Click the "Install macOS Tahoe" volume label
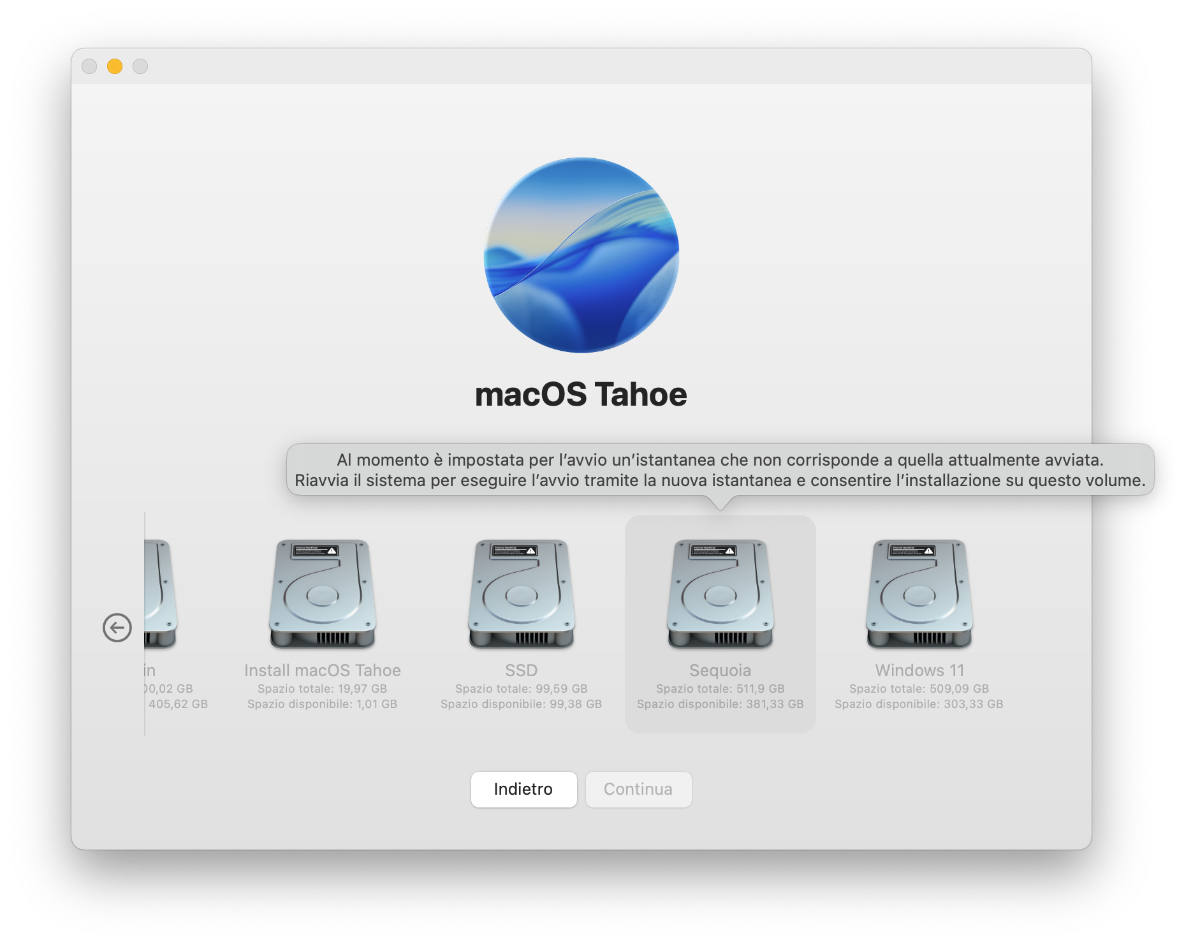The height and width of the screenshot is (944, 1200). click(322, 670)
